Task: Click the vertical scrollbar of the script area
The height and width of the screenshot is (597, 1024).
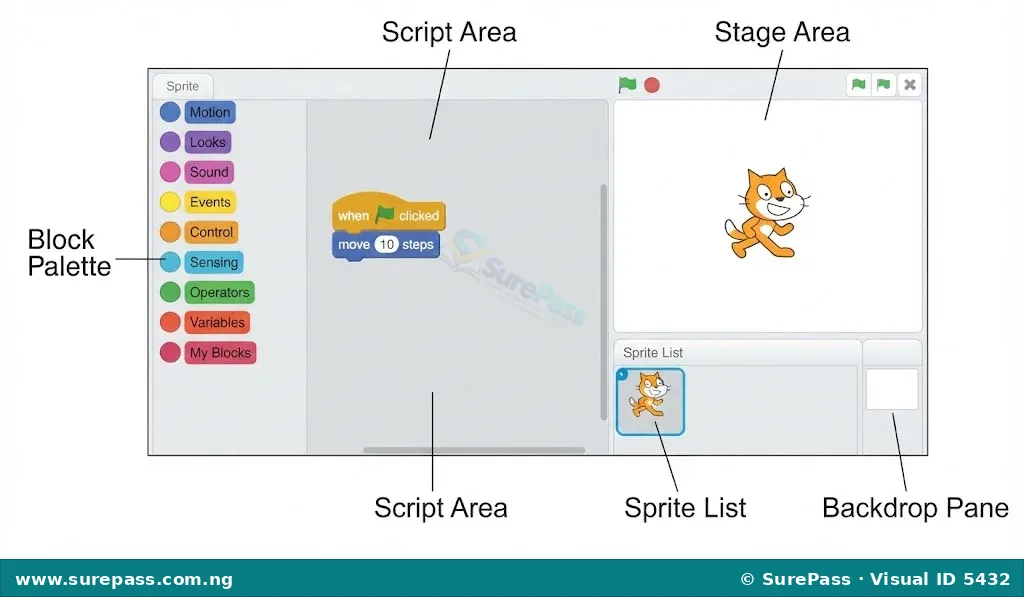Action: 603,302
